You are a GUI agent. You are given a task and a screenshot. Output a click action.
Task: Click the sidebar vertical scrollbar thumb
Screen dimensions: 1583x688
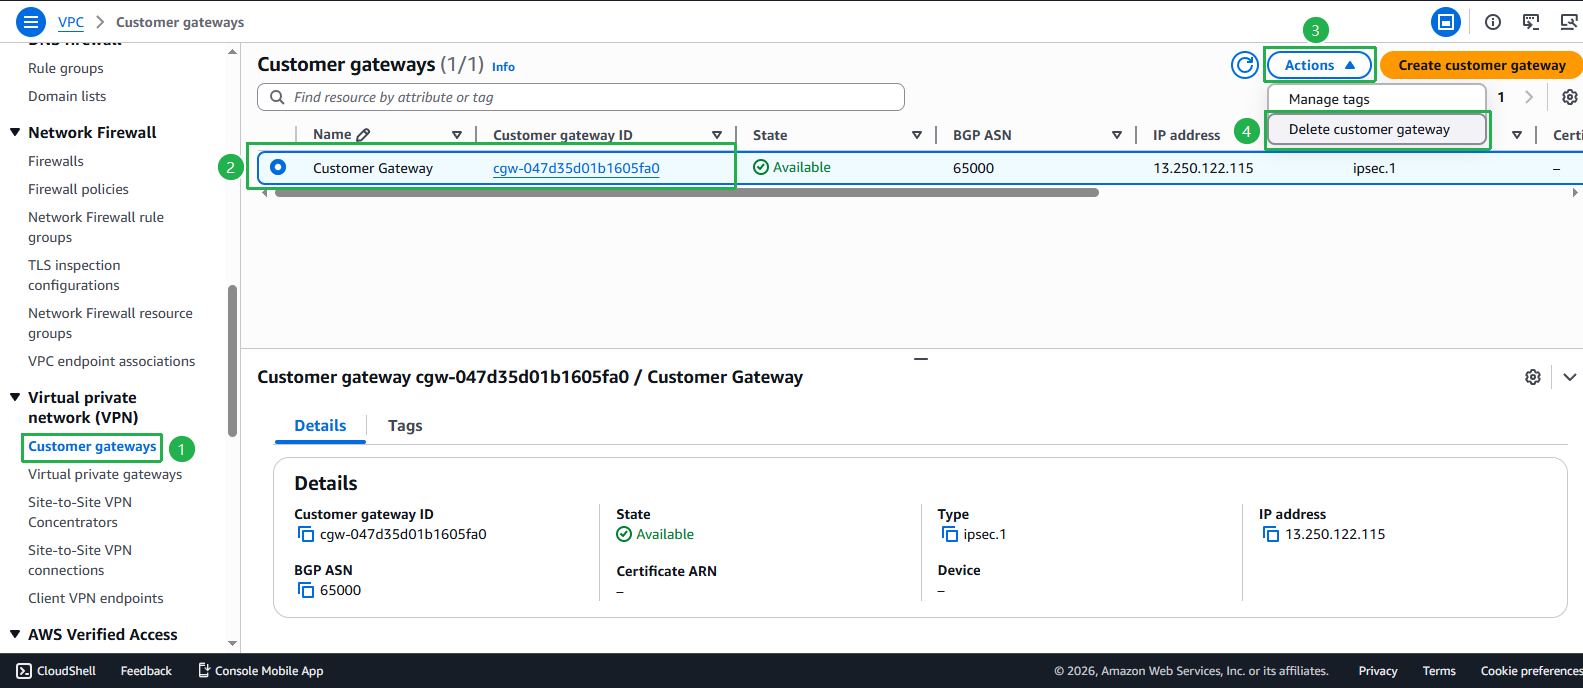pyautogui.click(x=232, y=361)
